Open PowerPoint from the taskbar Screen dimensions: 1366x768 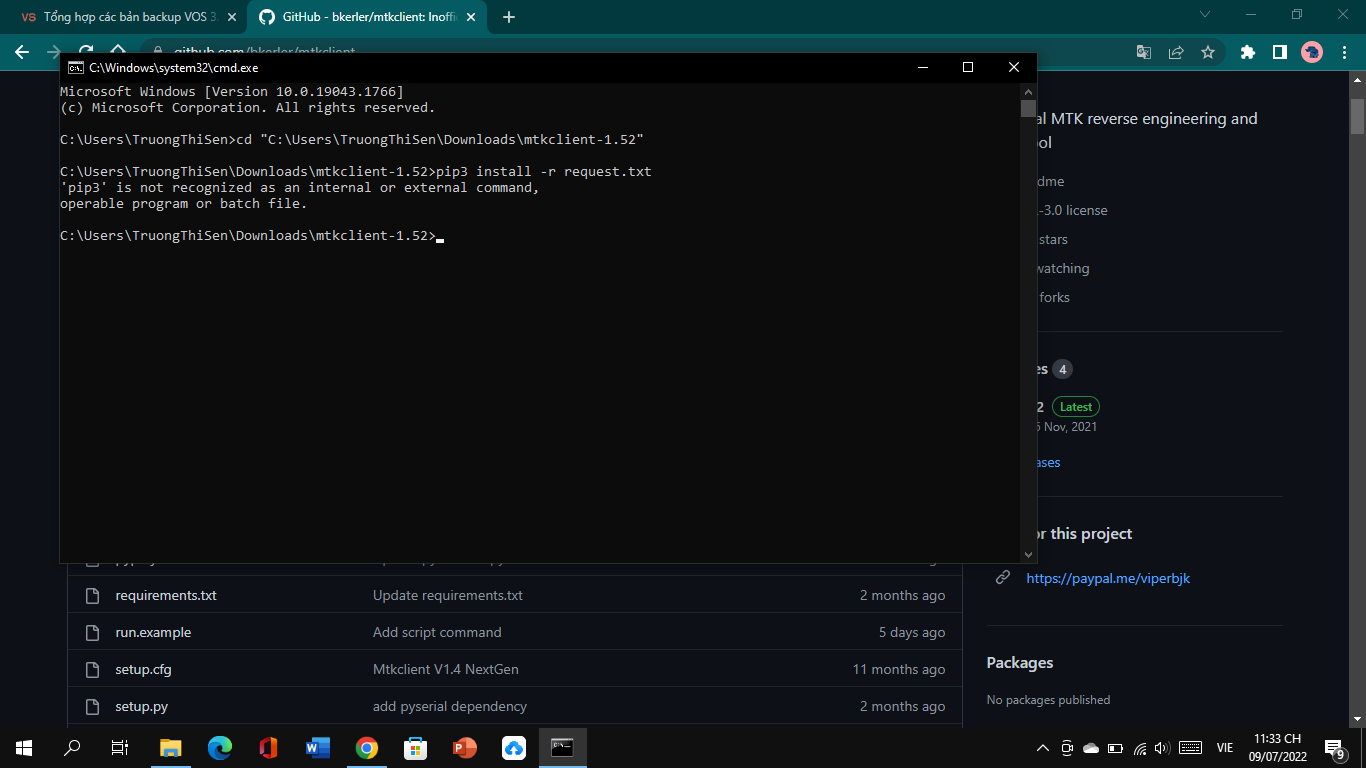click(x=465, y=748)
